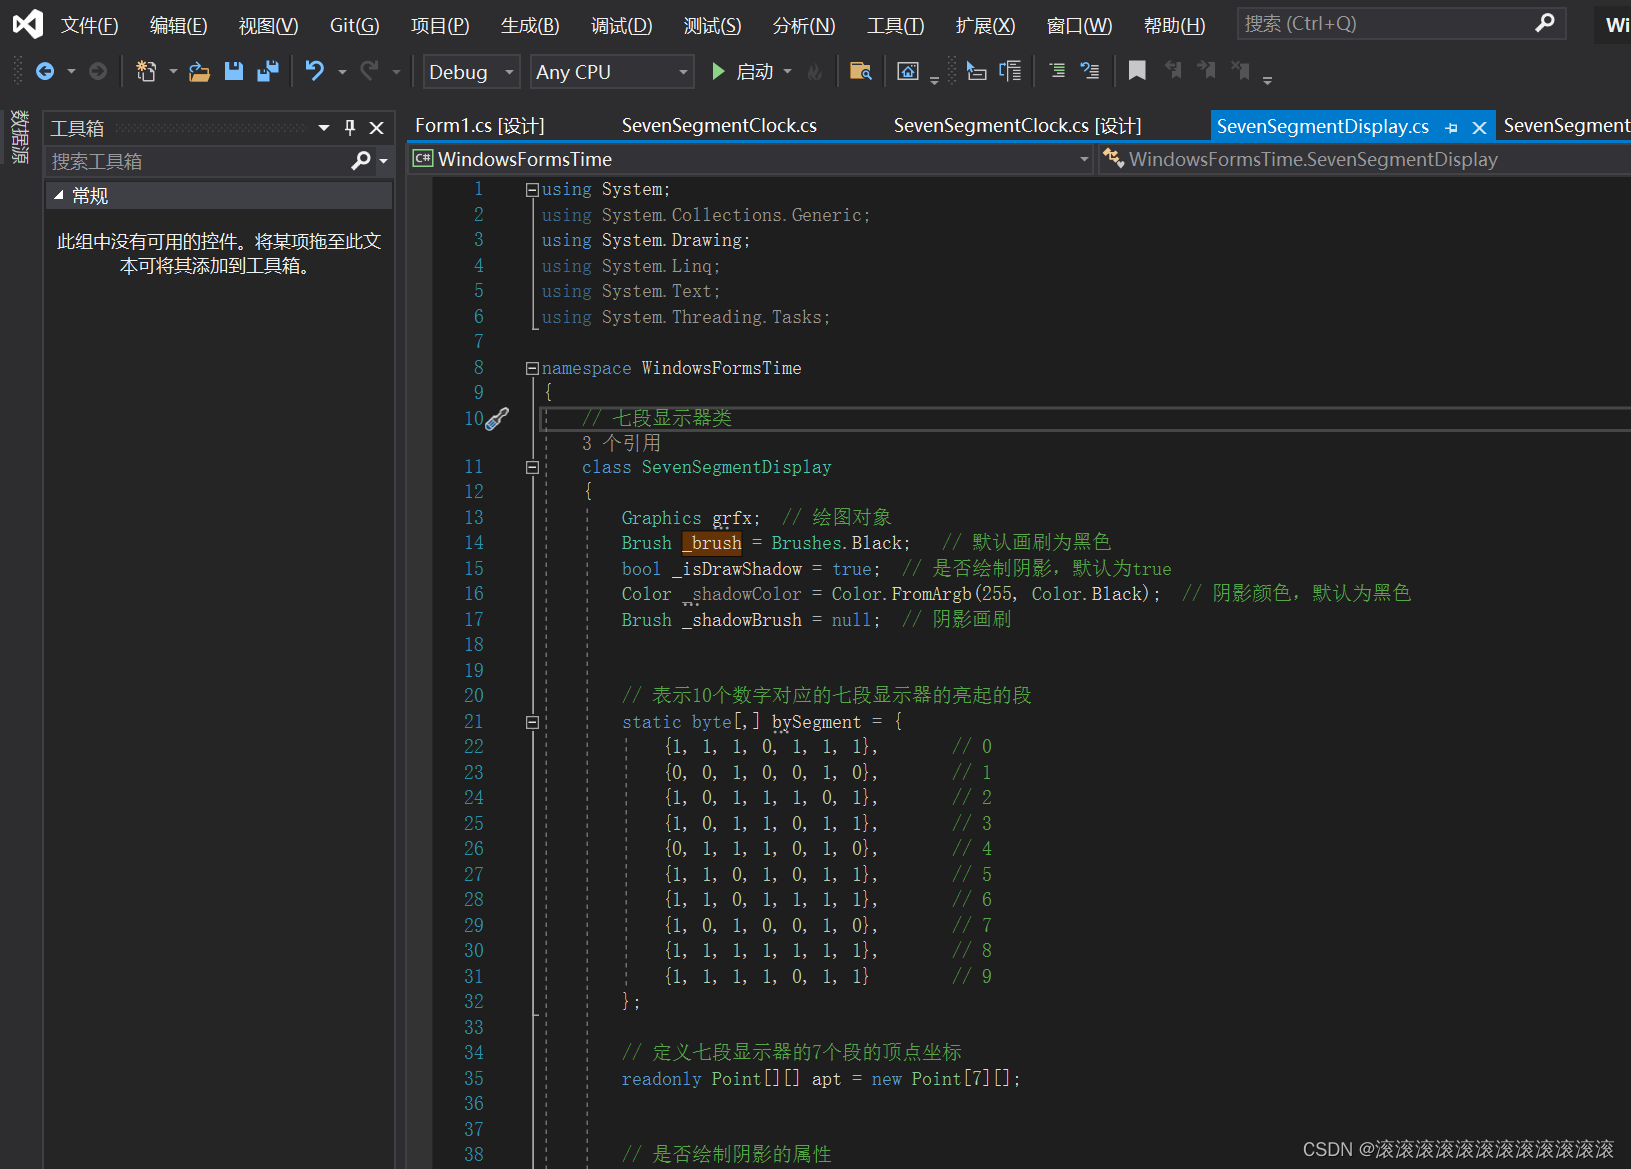Click the Navigate Backward arrow icon

pos(46,71)
